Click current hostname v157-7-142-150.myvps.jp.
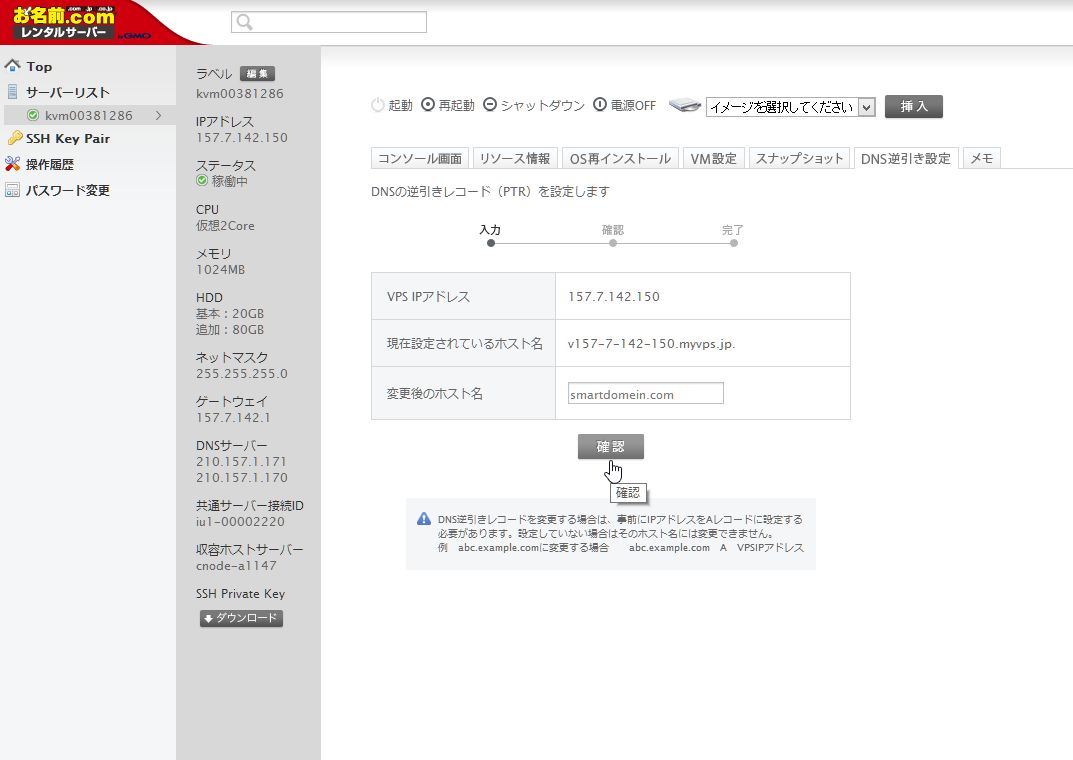The image size is (1073, 760). click(651, 343)
